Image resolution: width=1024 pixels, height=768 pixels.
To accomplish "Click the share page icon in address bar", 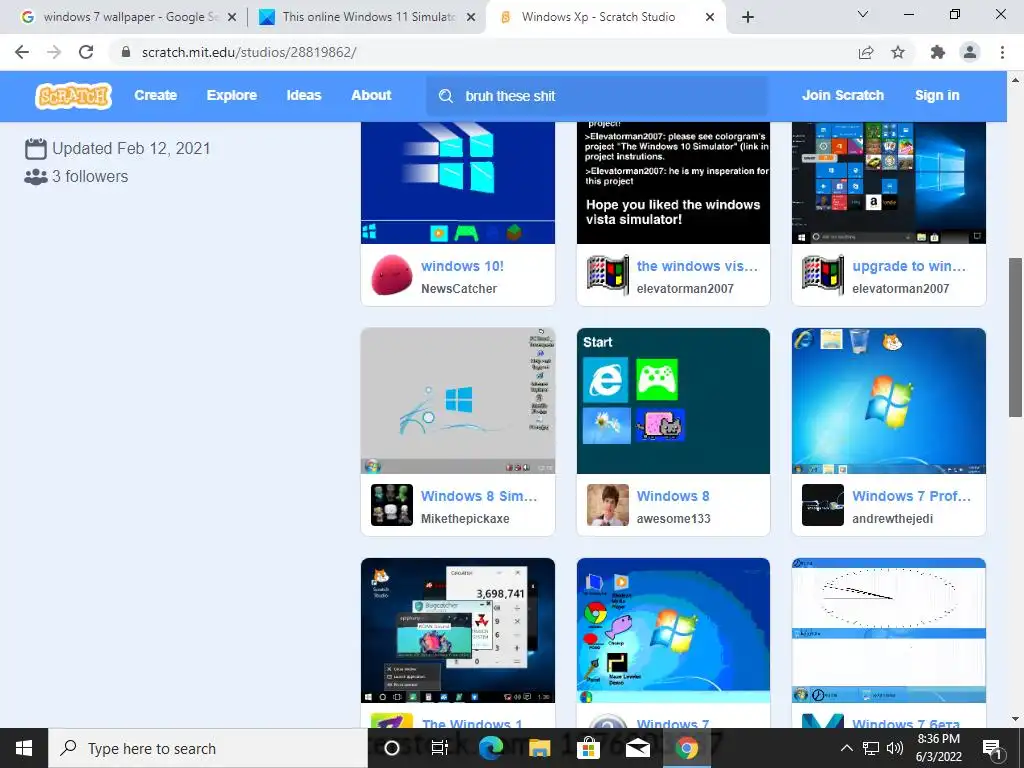I will (x=866, y=52).
